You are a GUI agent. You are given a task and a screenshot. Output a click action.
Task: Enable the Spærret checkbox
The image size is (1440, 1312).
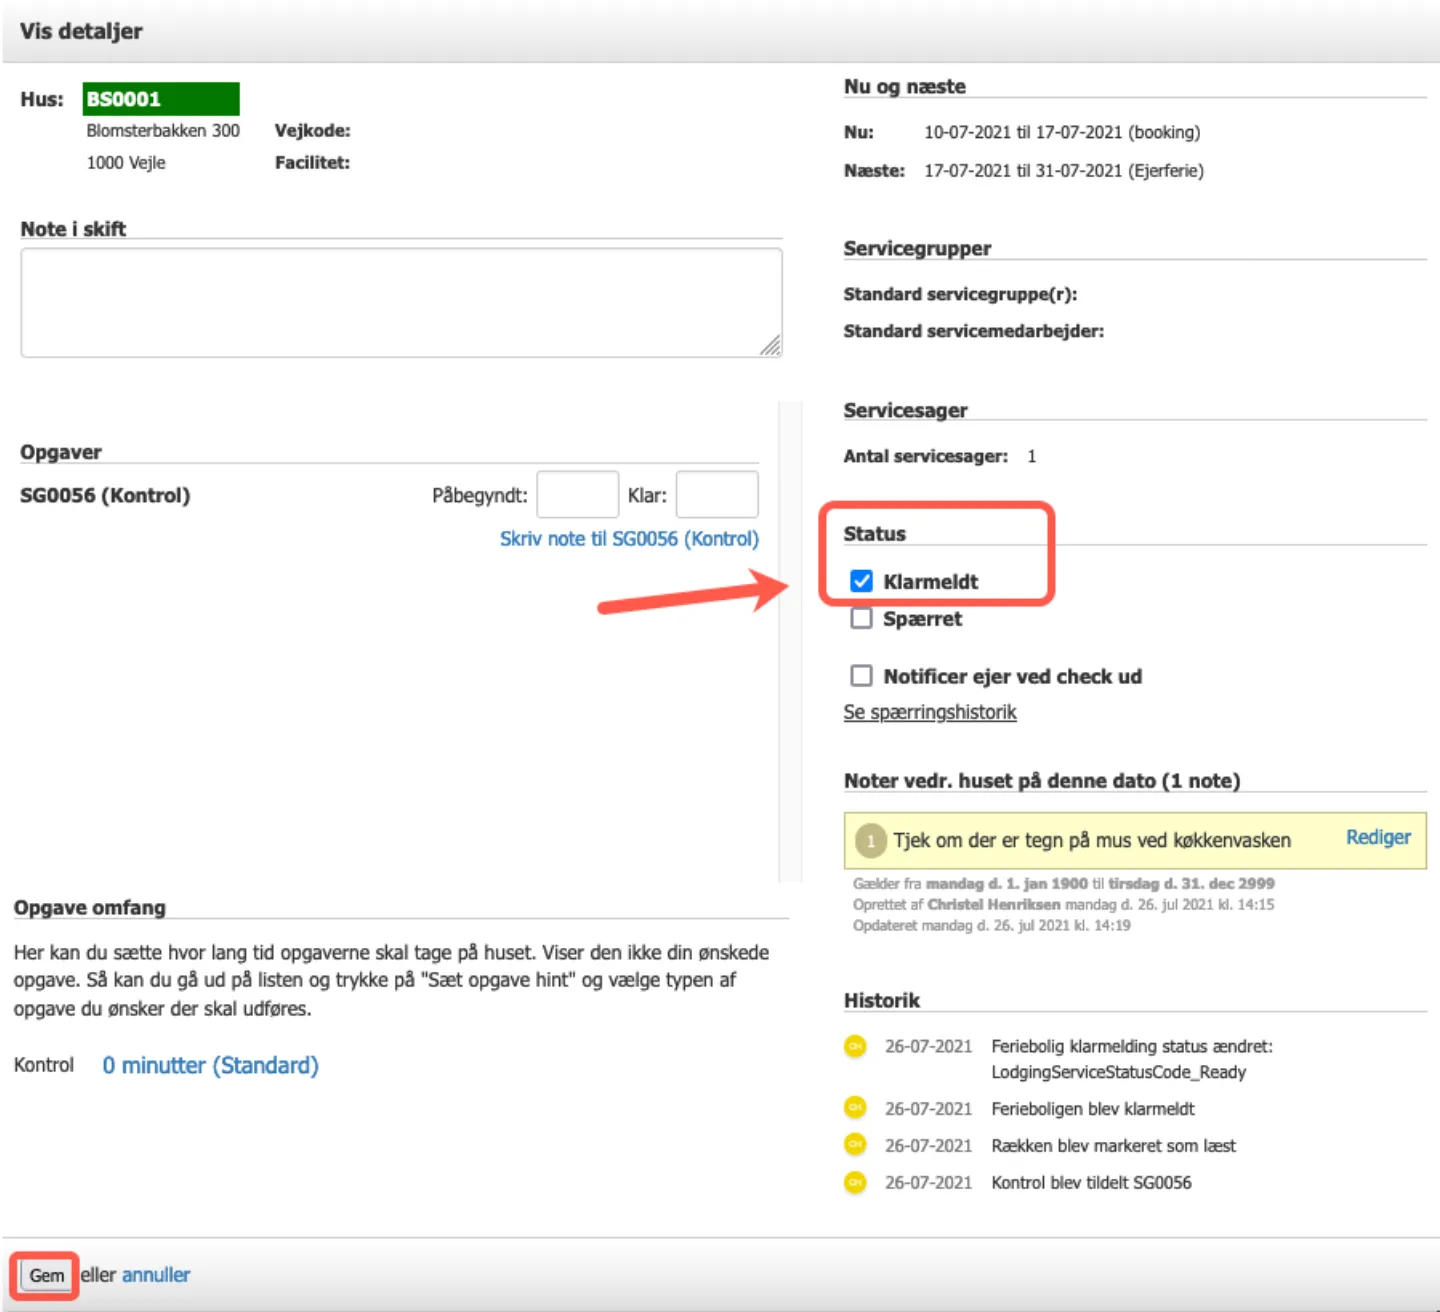[861, 618]
